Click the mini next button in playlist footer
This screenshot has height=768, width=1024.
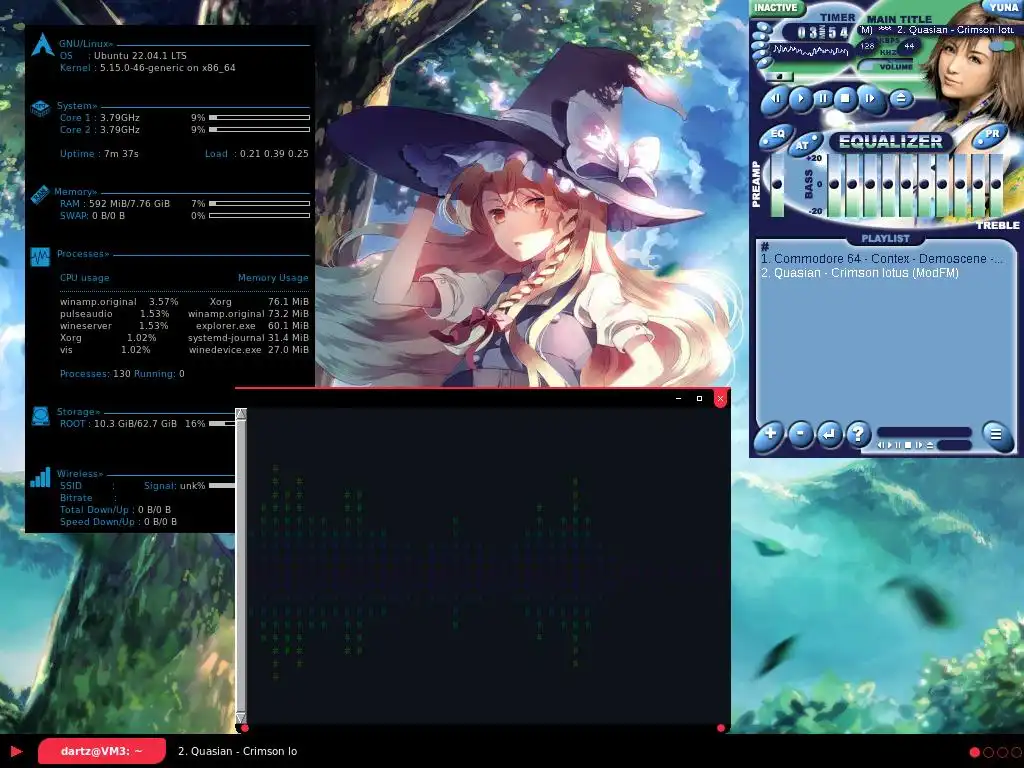pos(919,445)
